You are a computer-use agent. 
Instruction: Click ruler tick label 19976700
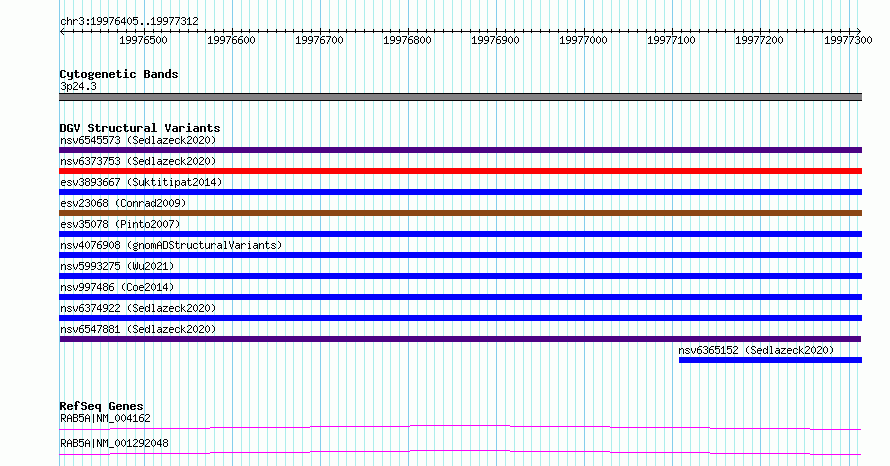[x=319, y=40]
